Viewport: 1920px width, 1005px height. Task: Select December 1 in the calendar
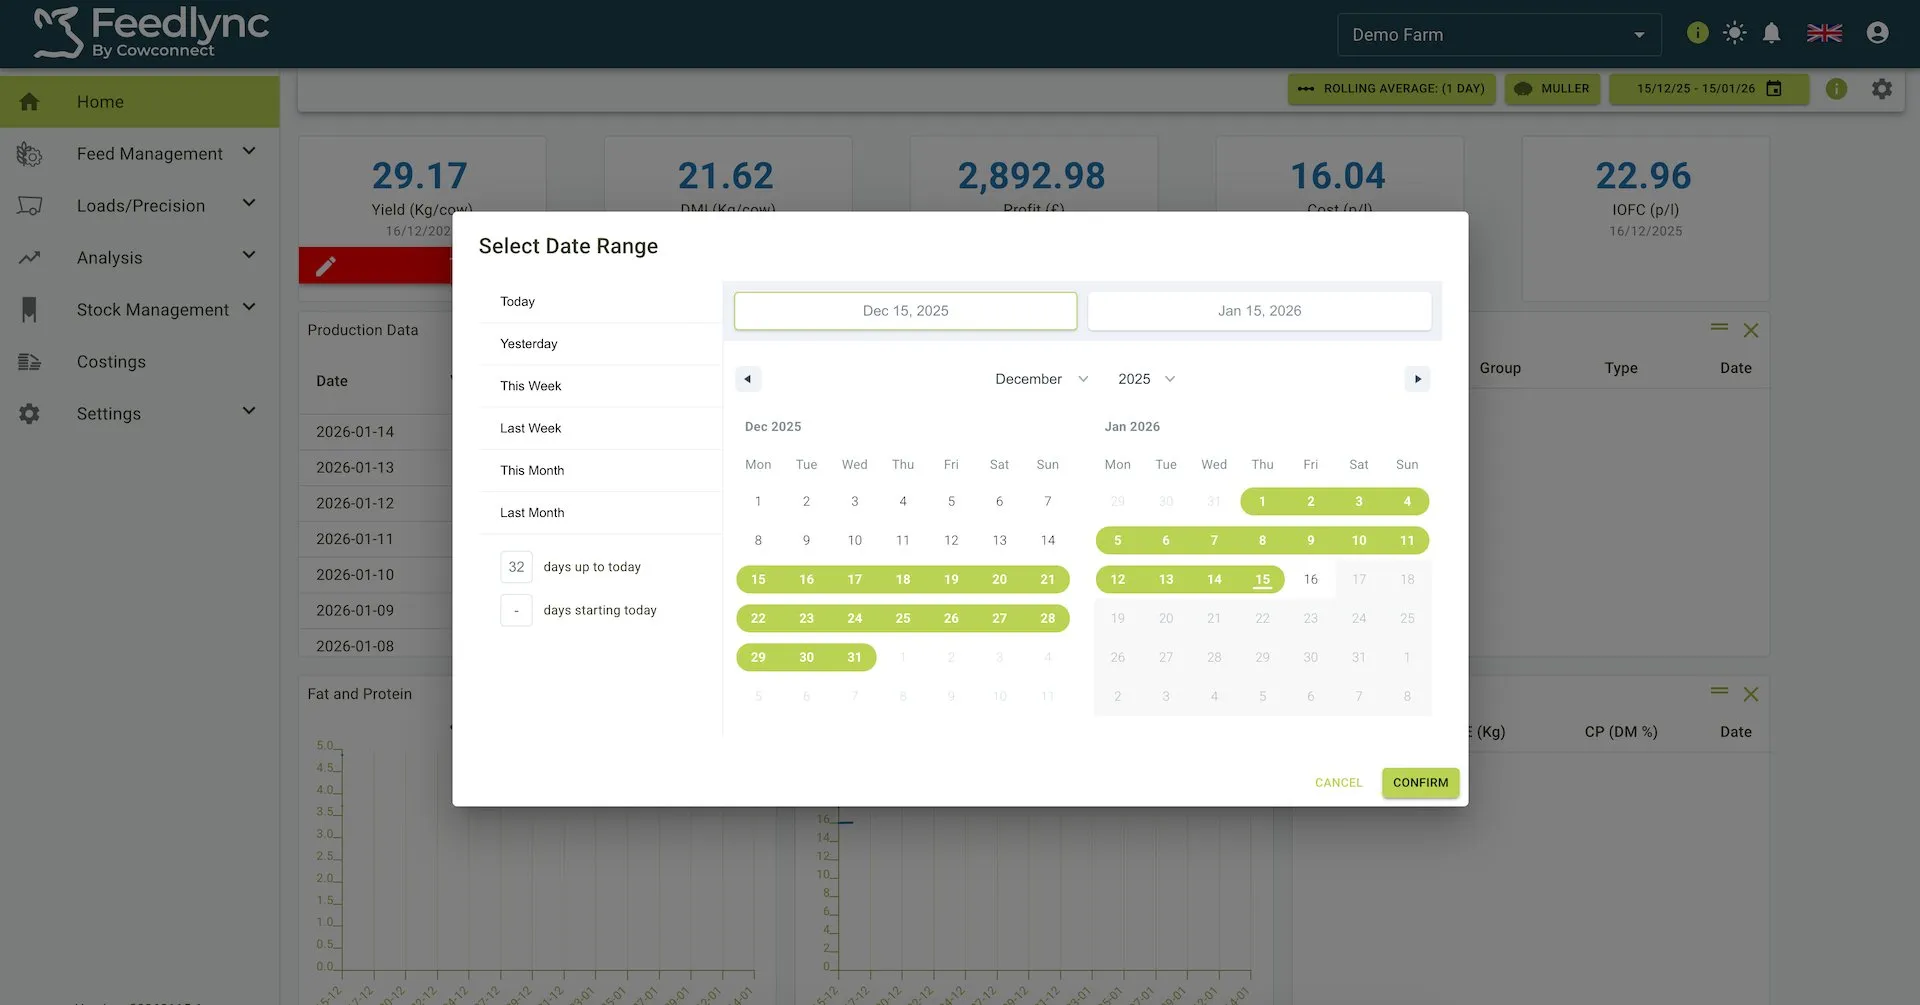(x=758, y=501)
